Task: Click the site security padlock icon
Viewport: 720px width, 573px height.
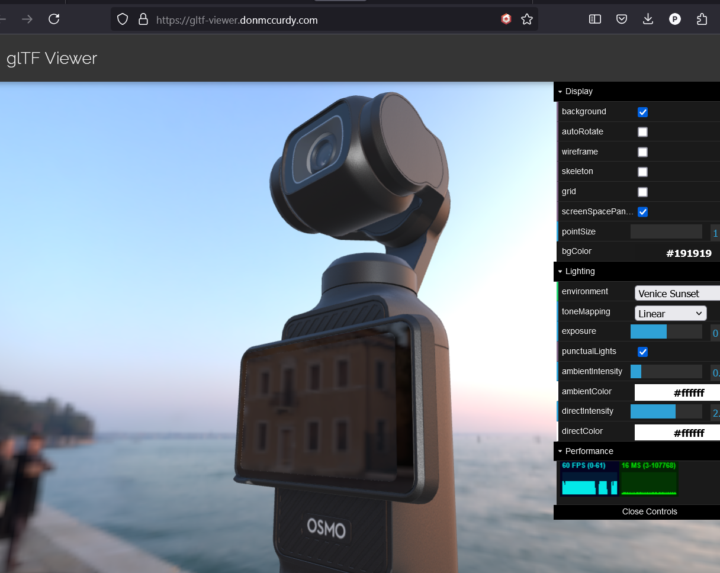Action: coord(143,19)
